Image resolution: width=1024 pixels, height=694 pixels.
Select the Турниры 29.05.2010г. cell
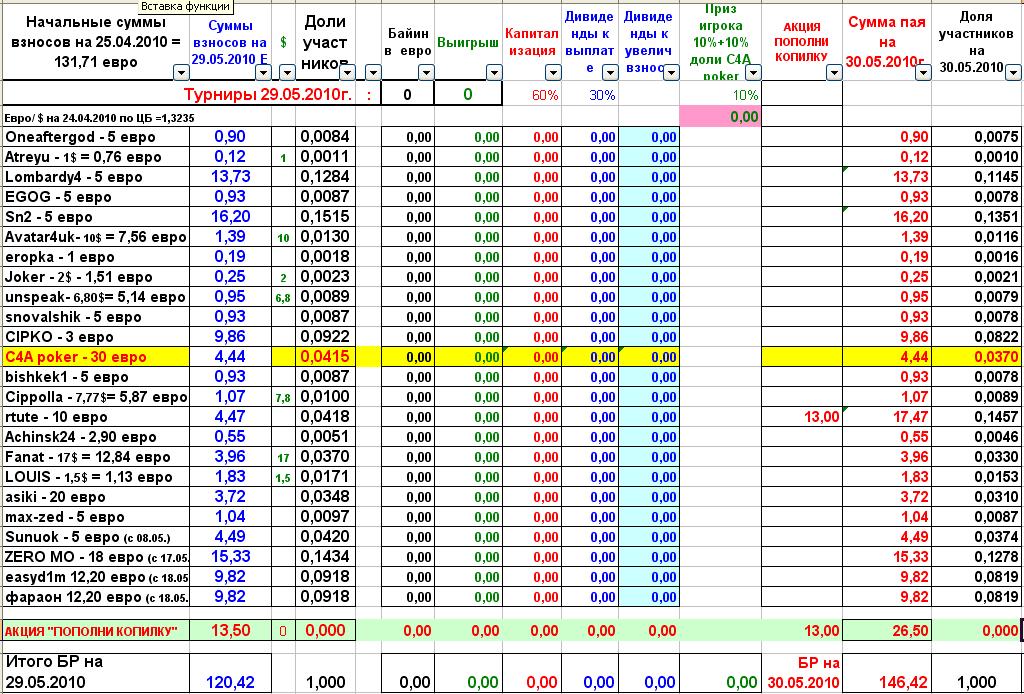[268, 94]
